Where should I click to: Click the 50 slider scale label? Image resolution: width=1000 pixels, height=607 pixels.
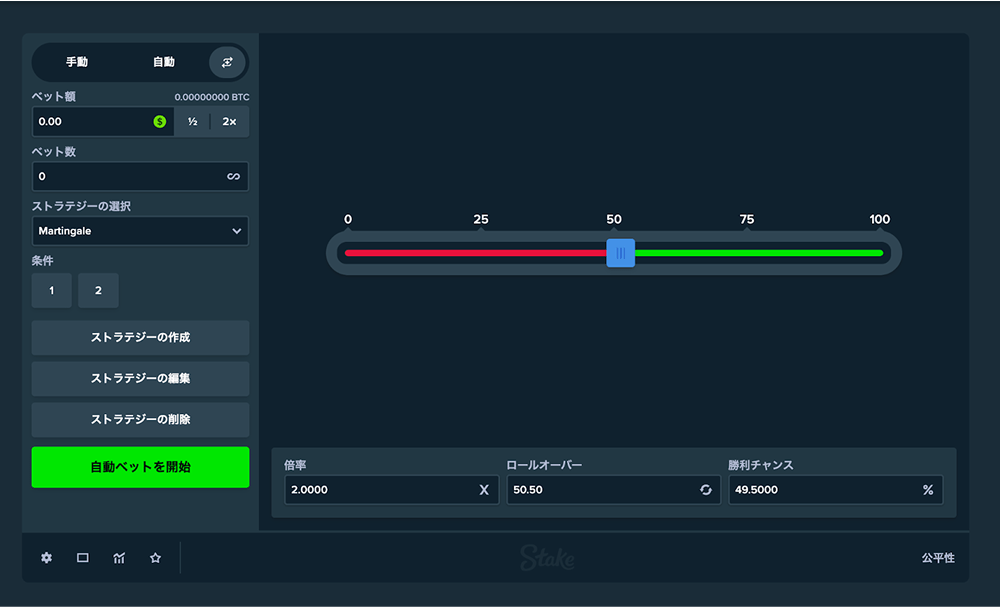click(614, 219)
